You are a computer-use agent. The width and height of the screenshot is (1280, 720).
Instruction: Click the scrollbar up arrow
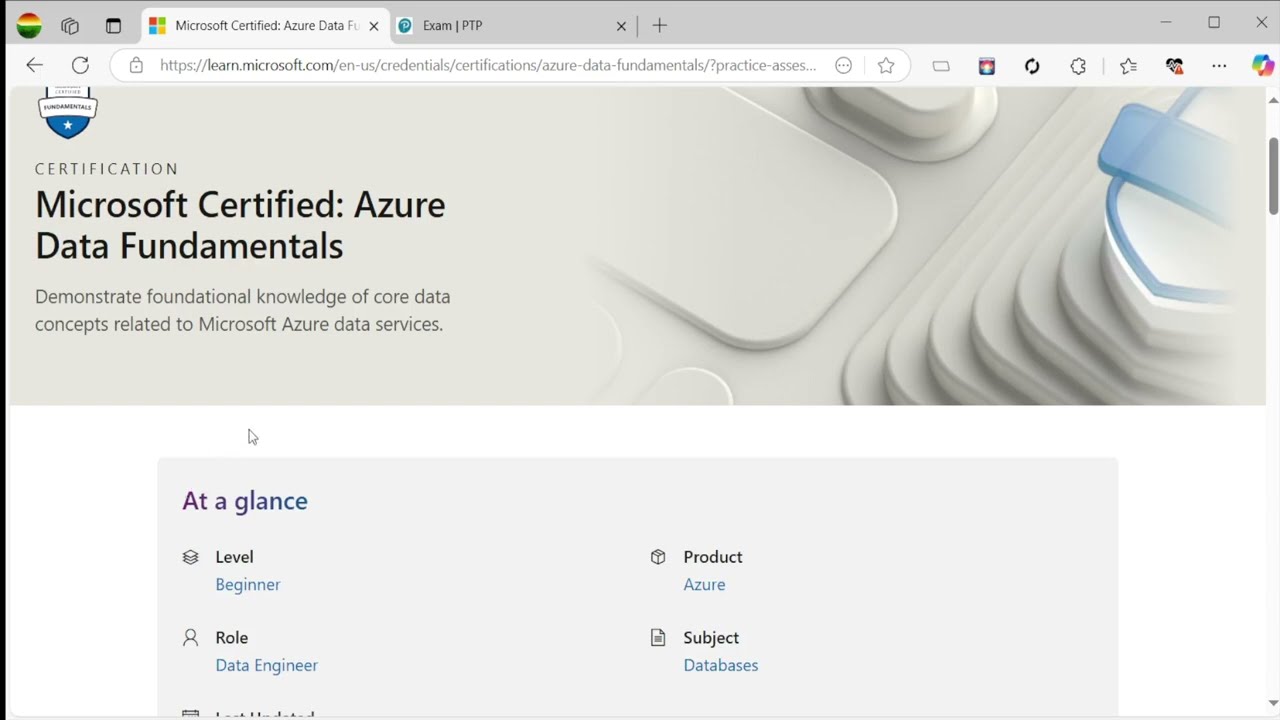coord(1273,99)
